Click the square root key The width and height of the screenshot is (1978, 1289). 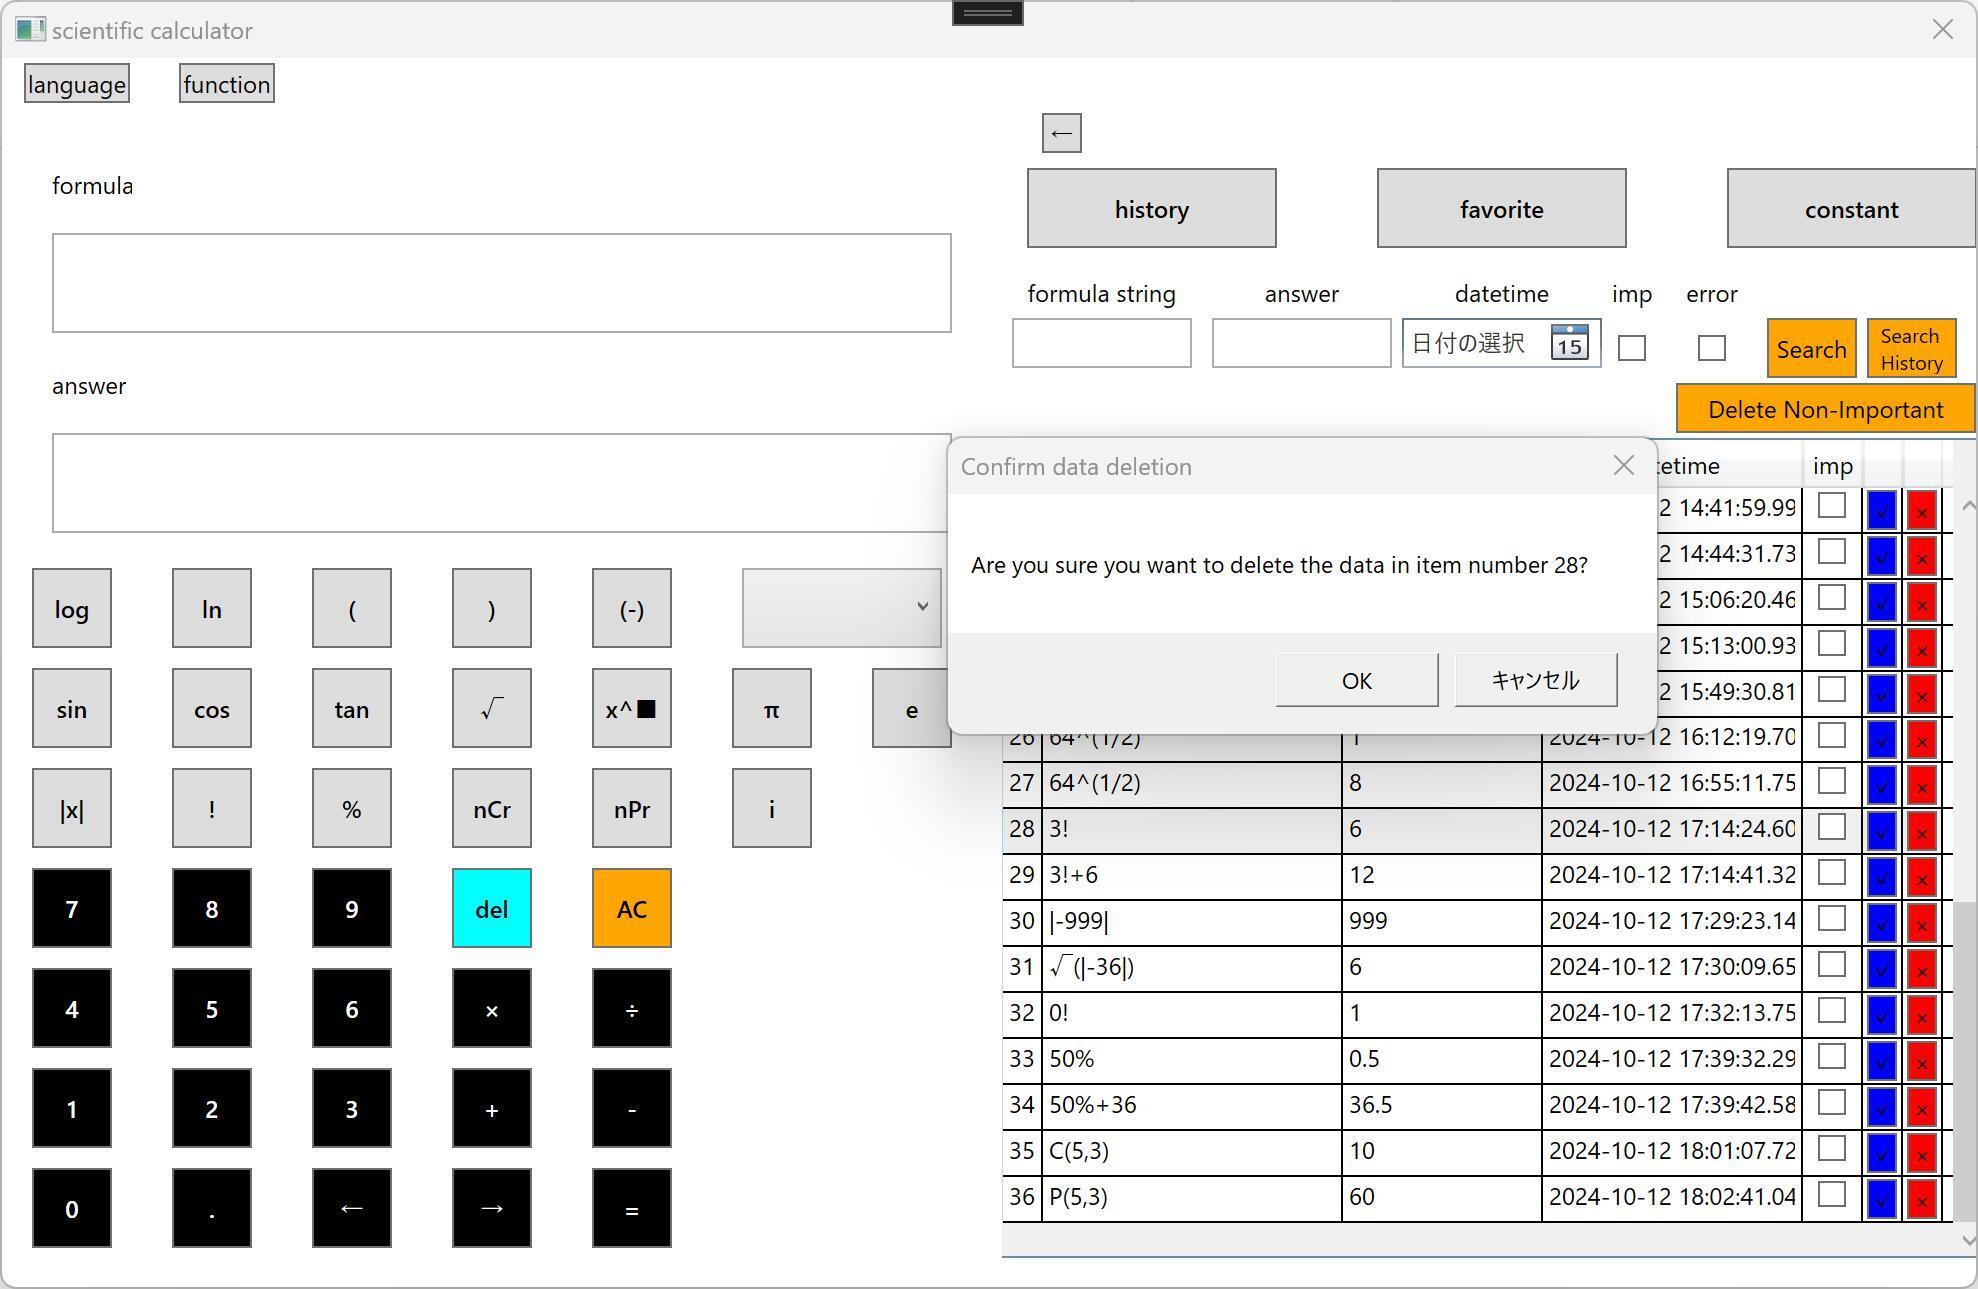tap(491, 709)
